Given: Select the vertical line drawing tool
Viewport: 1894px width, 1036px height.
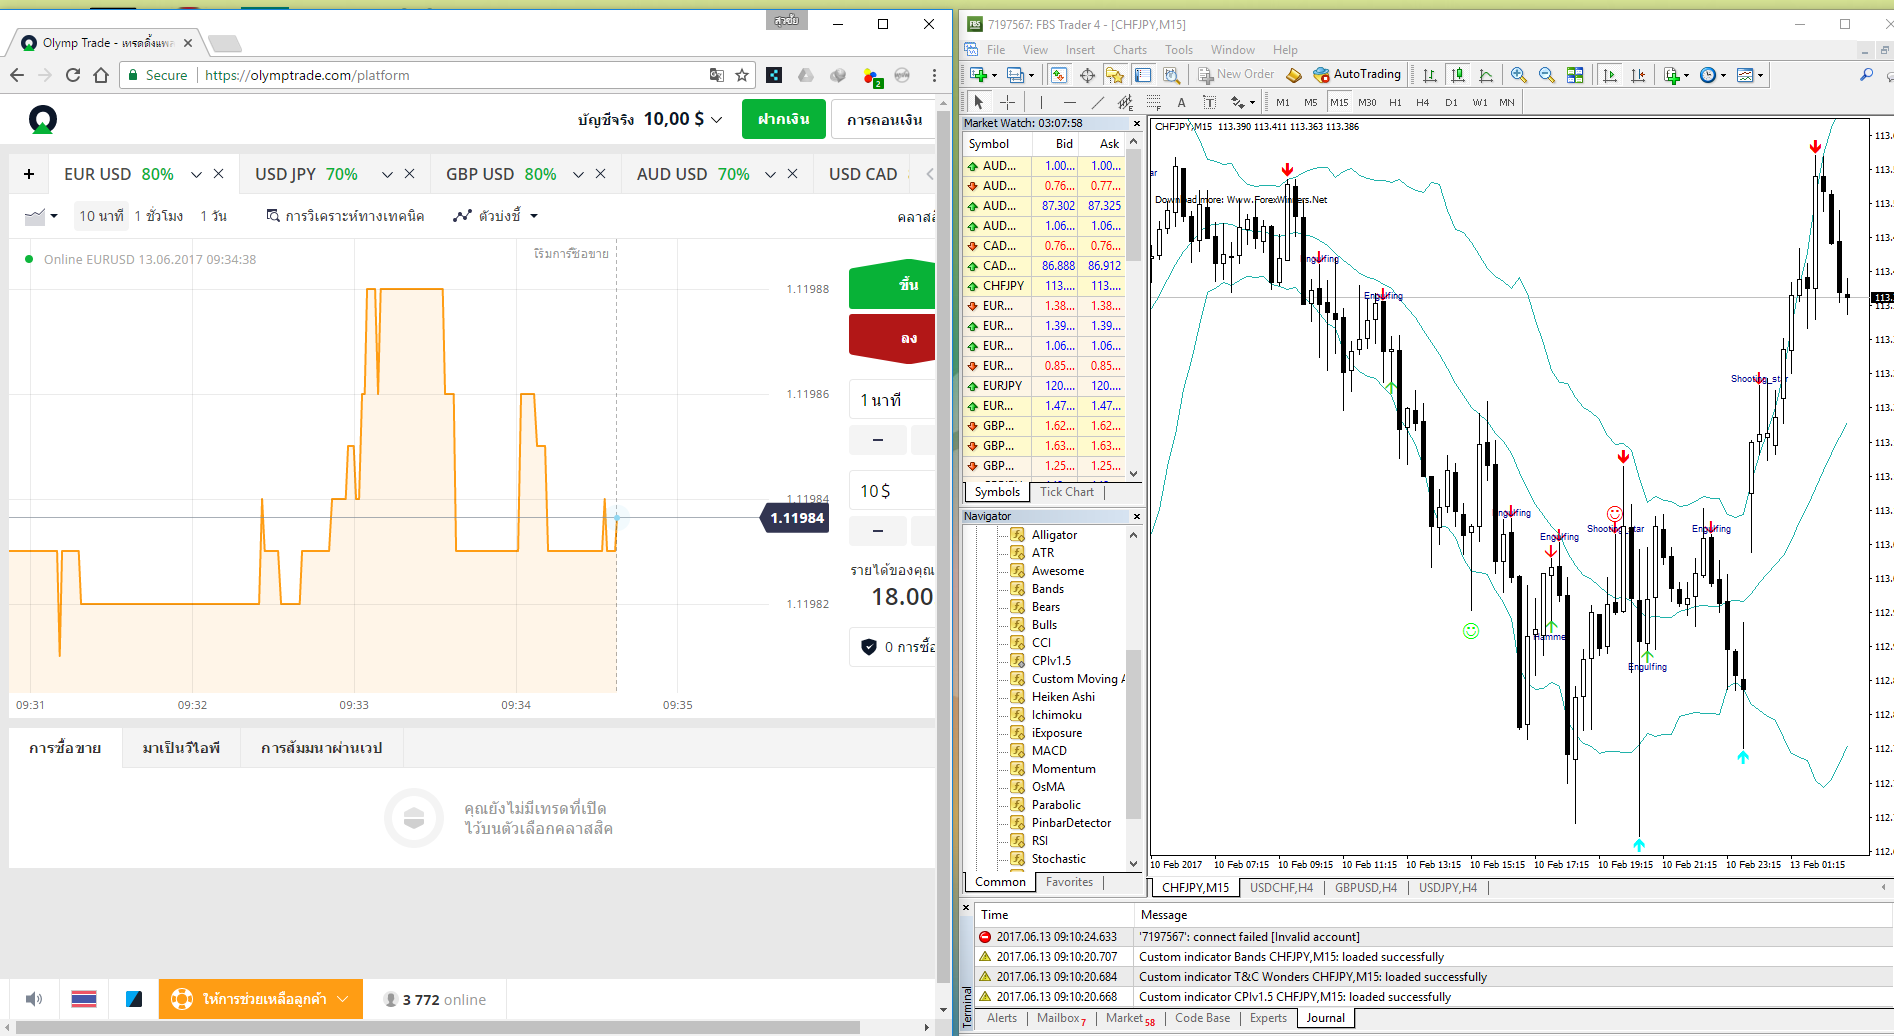Looking at the screenshot, I should pos(1041,102).
